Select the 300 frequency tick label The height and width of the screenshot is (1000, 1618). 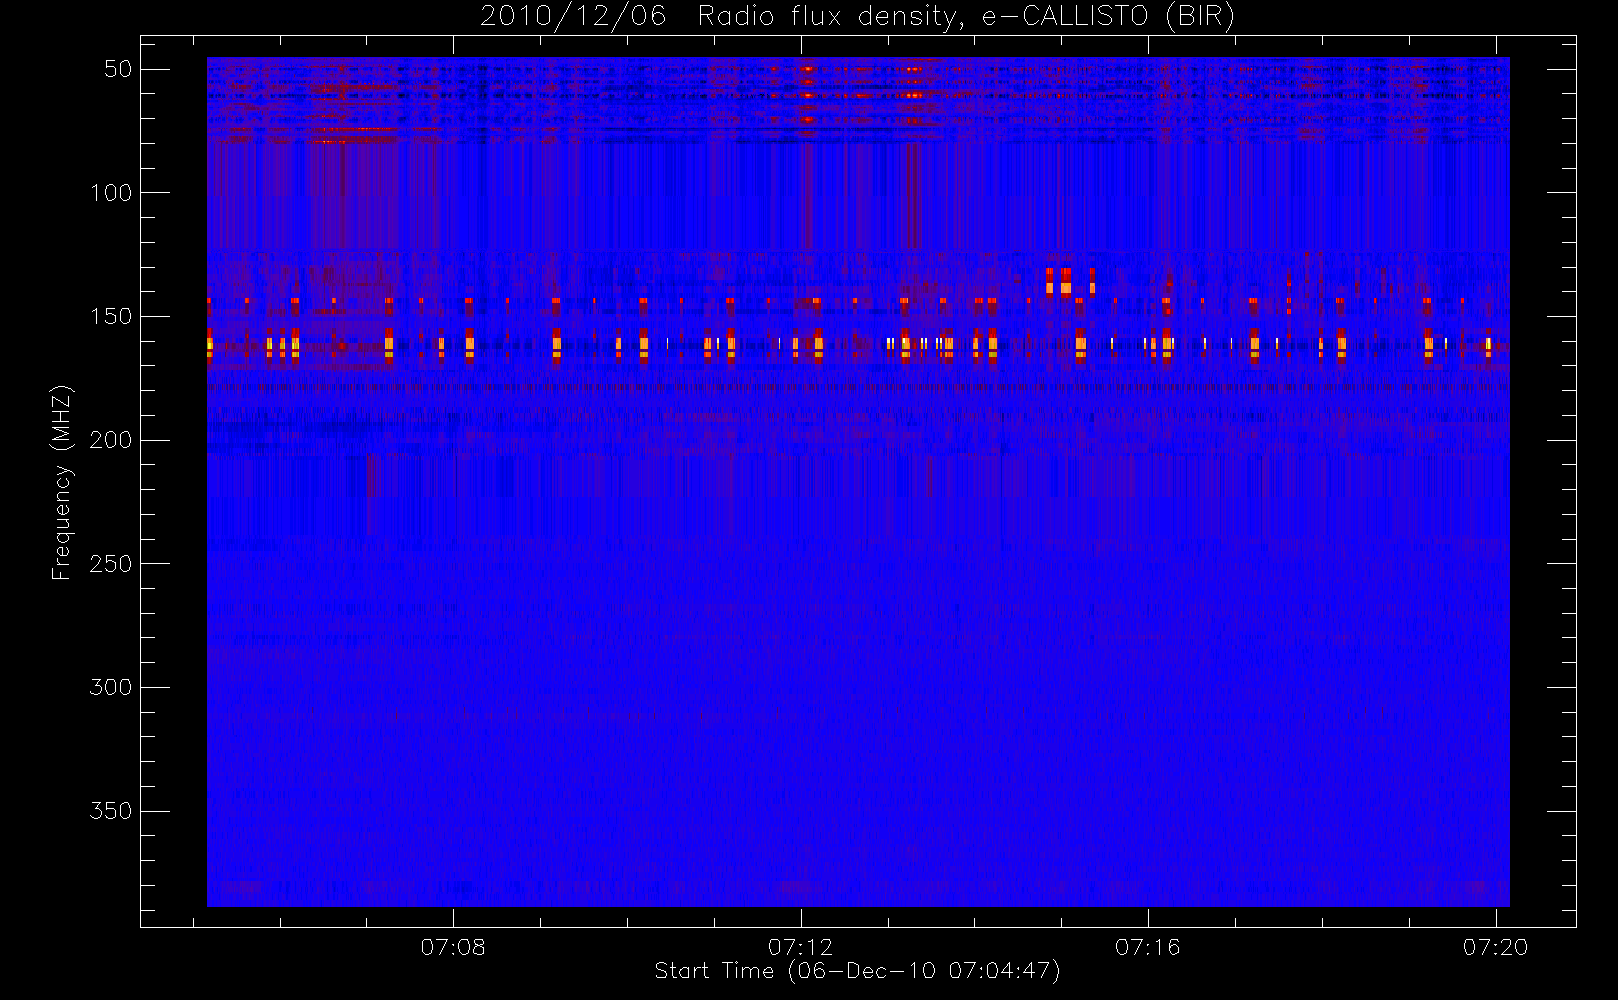[111, 688]
